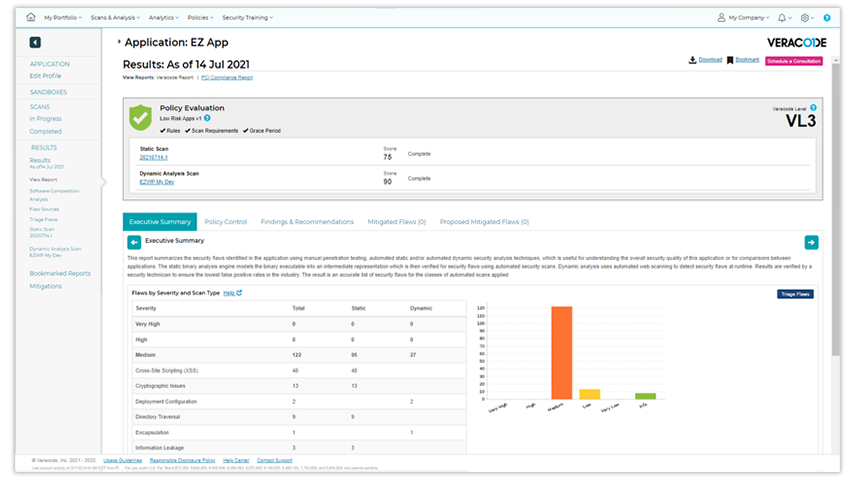Collapse the left sidebar with arrow button
The height and width of the screenshot is (480, 855).
(35, 43)
